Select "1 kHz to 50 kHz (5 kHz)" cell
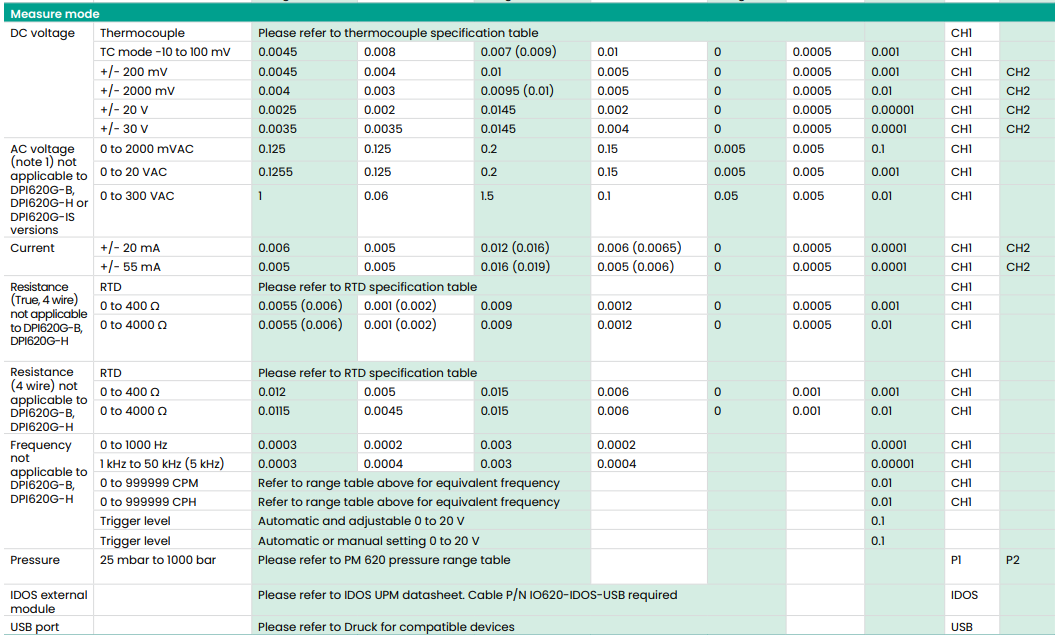Image resolution: width=1059 pixels, height=635 pixels. pos(162,463)
